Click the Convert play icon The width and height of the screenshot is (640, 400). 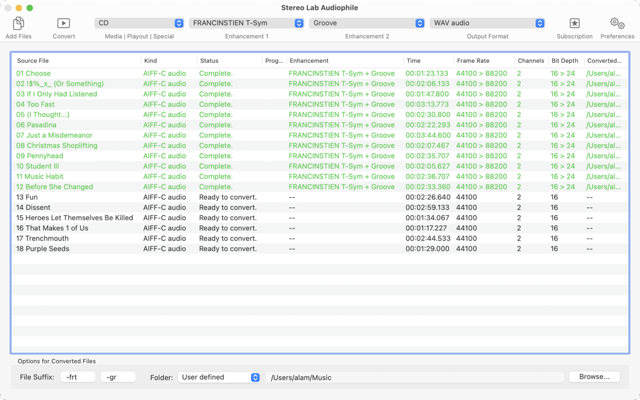point(63,23)
